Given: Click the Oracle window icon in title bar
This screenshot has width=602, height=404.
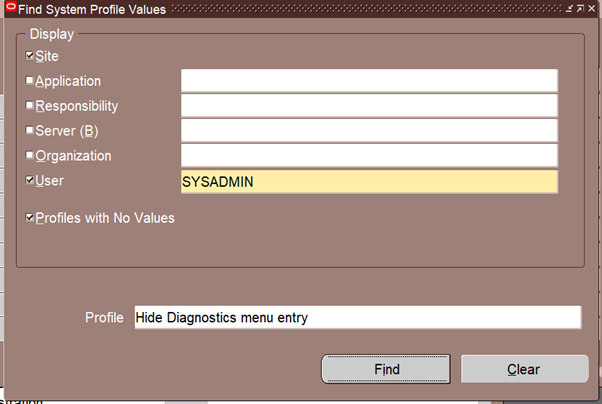Looking at the screenshot, I should point(10,9).
